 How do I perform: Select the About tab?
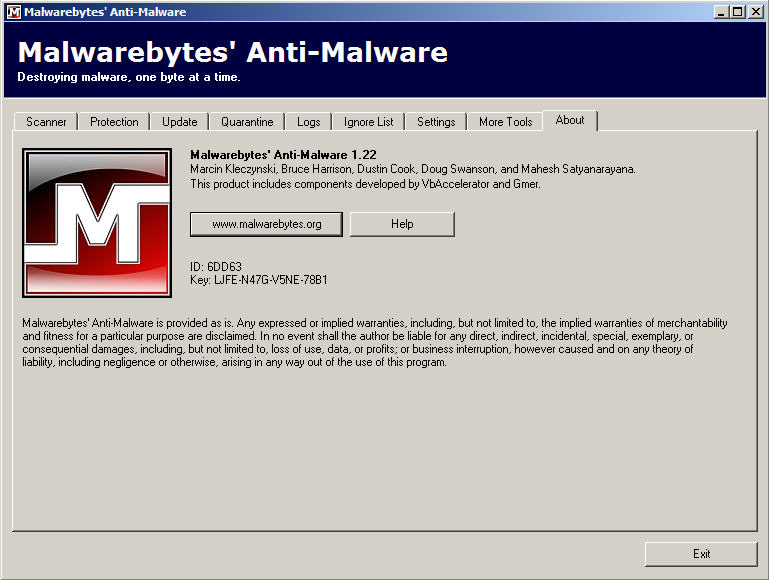coord(570,120)
